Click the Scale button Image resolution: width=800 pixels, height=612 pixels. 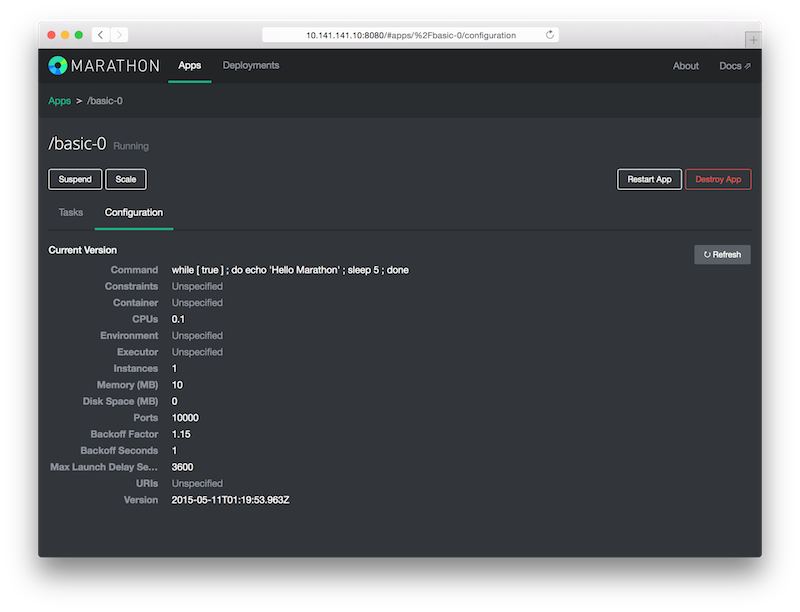point(126,179)
